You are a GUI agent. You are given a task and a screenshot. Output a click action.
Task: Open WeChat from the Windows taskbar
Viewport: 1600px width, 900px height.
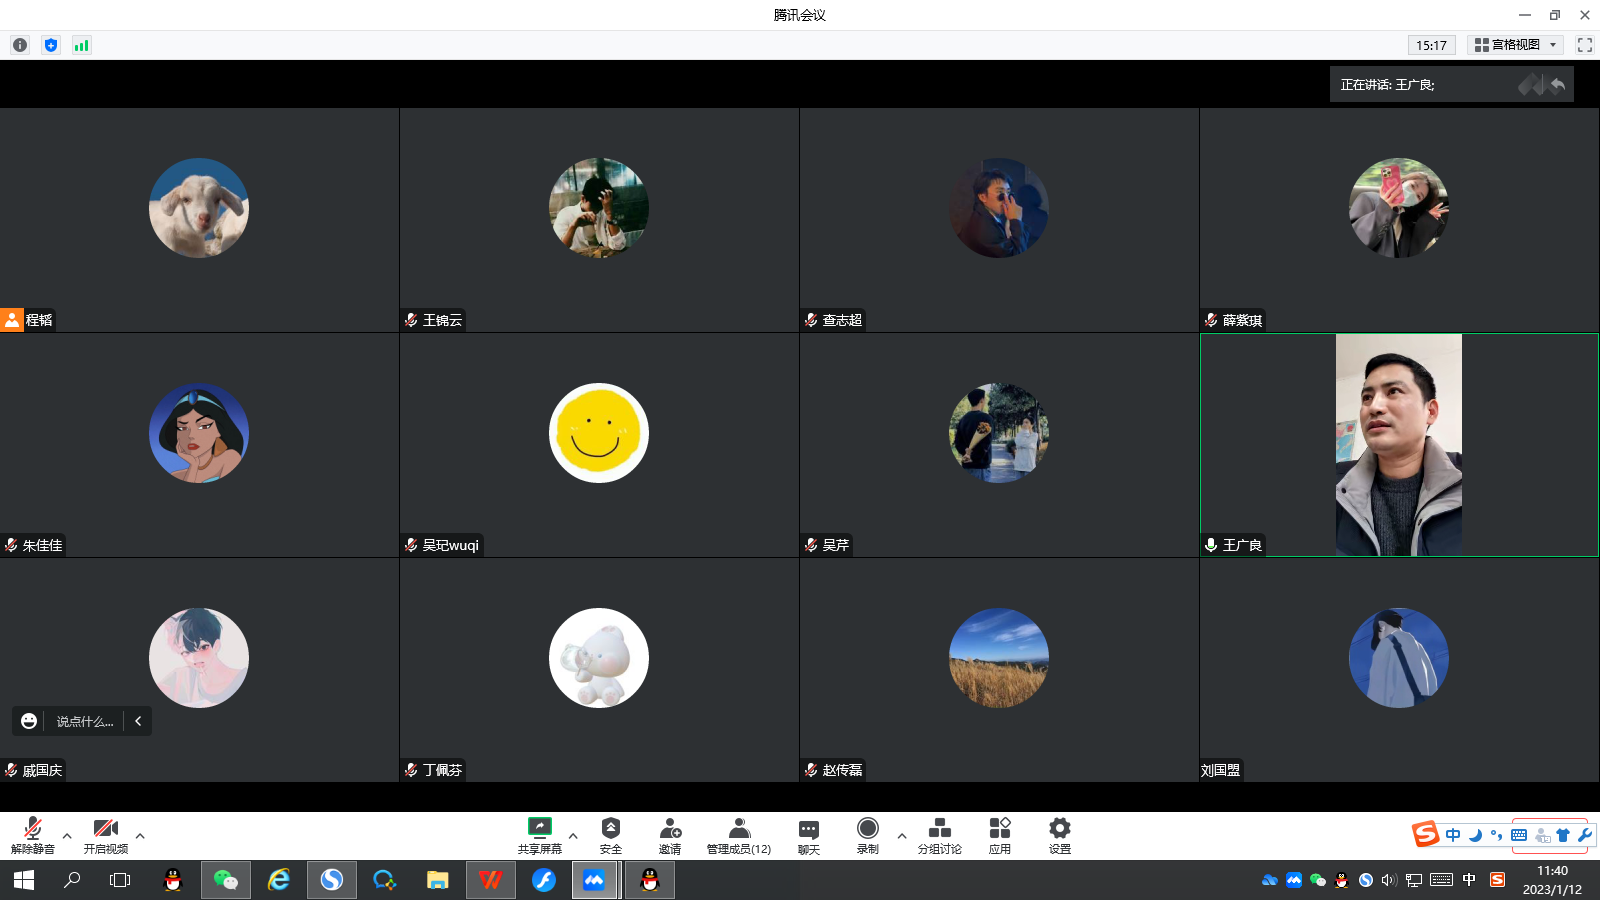225,880
